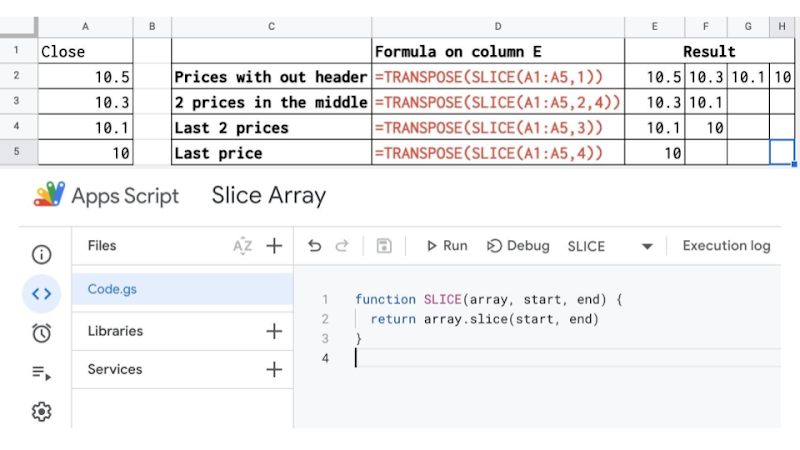
Task: Add a service with plus button
Action: point(274,370)
